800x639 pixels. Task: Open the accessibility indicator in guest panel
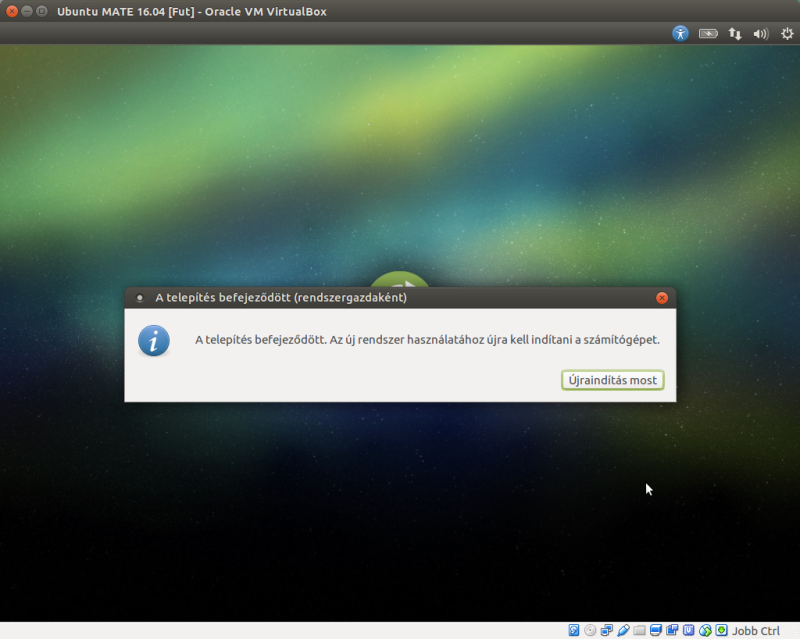coord(680,34)
